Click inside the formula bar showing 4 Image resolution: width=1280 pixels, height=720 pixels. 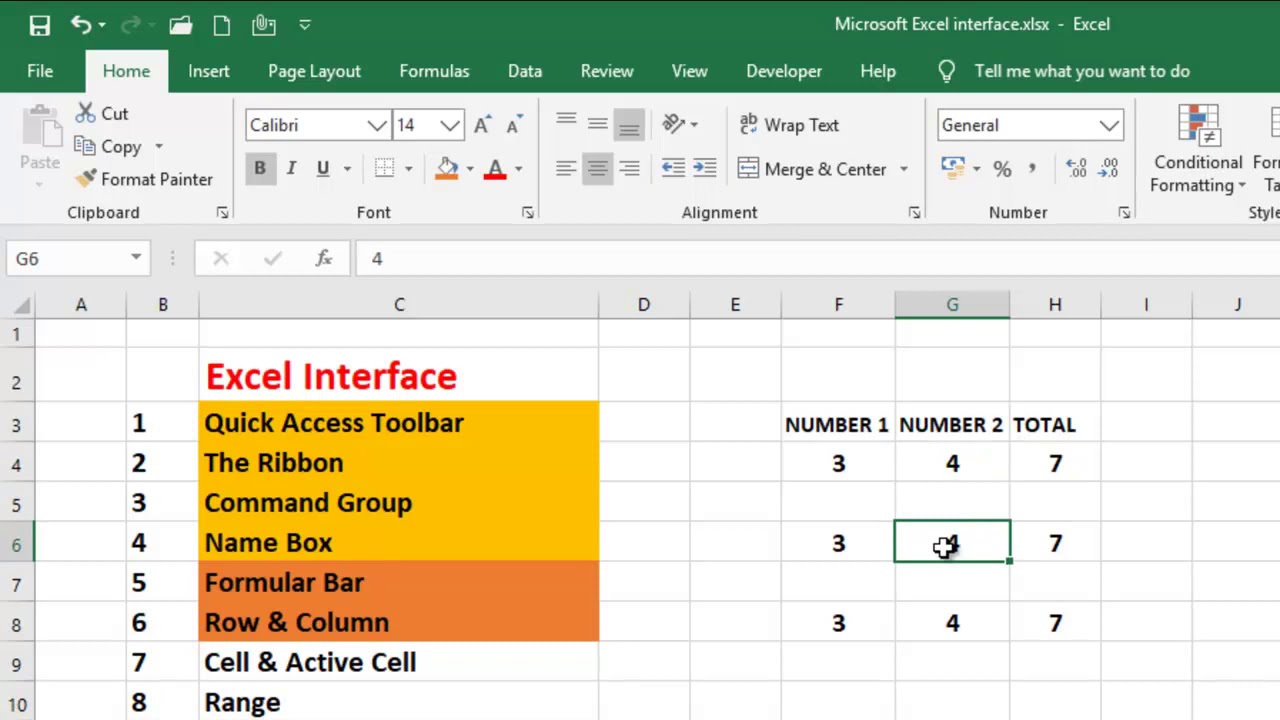[817, 259]
